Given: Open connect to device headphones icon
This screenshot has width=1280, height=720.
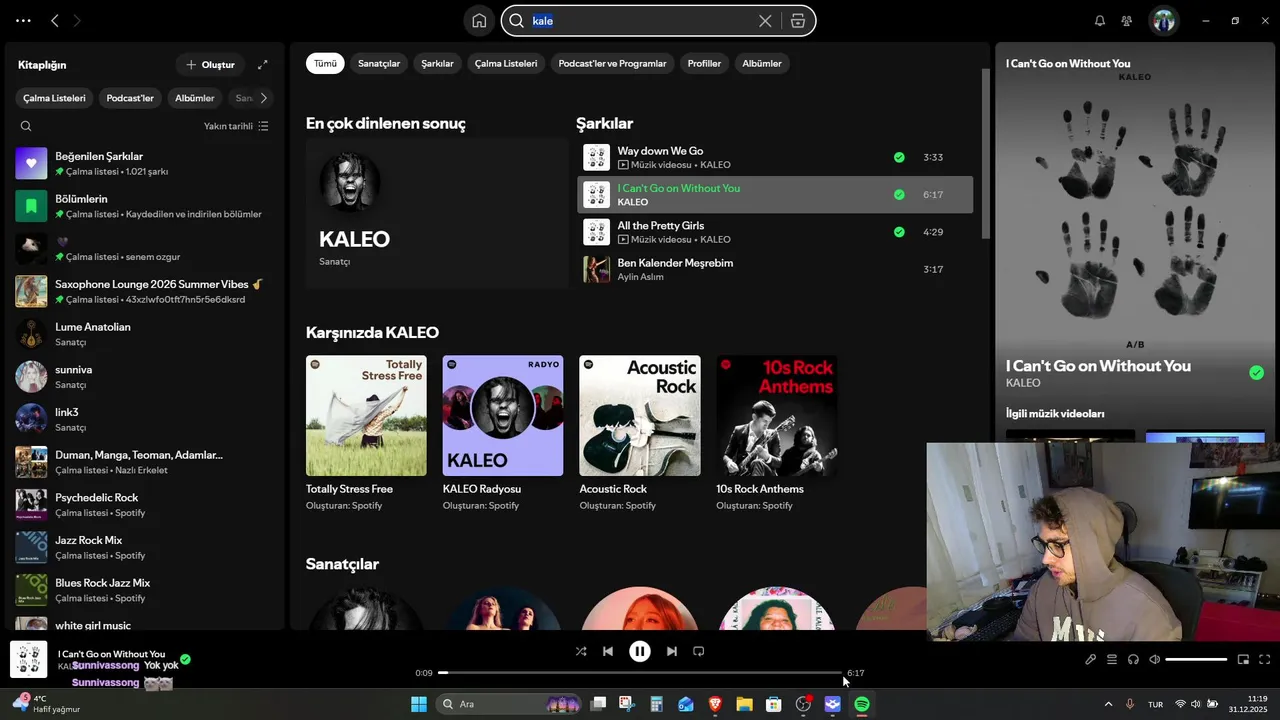Looking at the screenshot, I should tap(1133, 659).
